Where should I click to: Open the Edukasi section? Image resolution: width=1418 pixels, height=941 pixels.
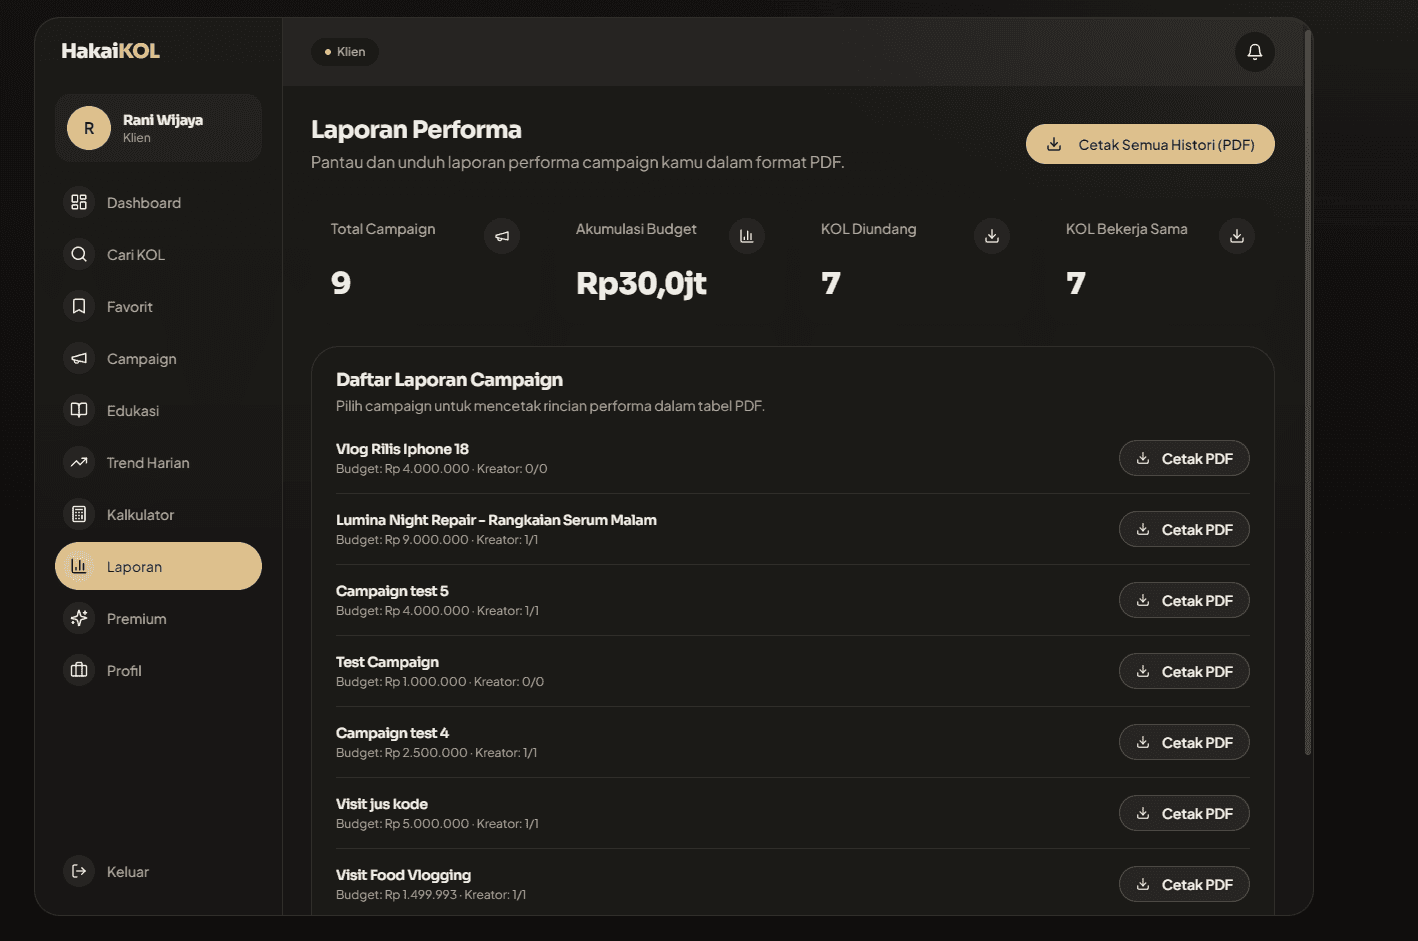pos(158,410)
